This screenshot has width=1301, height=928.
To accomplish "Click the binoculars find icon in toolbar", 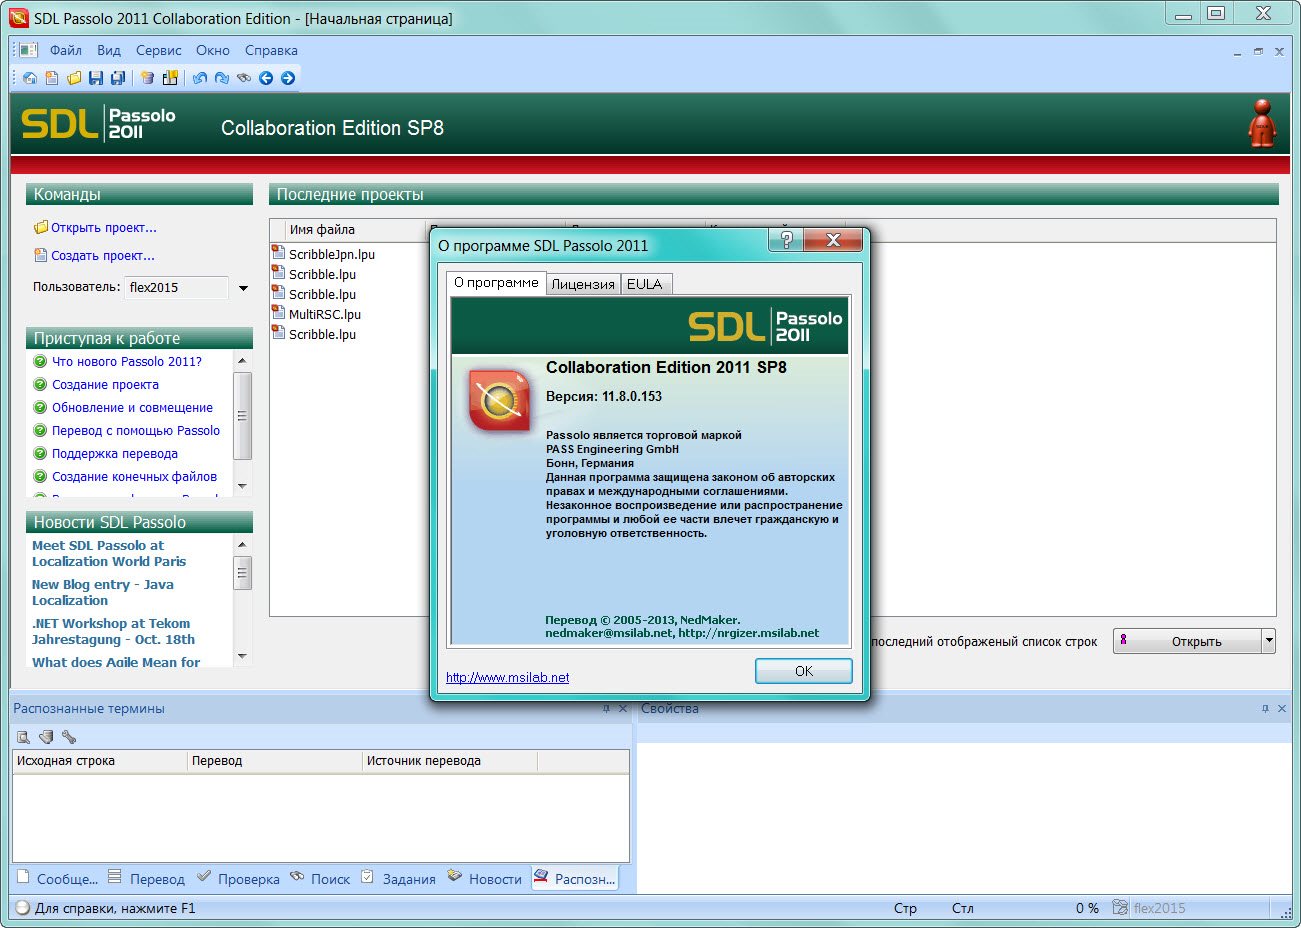I will coord(244,78).
